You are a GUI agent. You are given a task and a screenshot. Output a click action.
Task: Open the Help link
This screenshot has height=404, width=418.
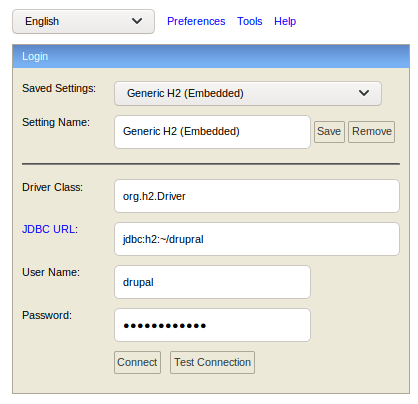point(285,21)
